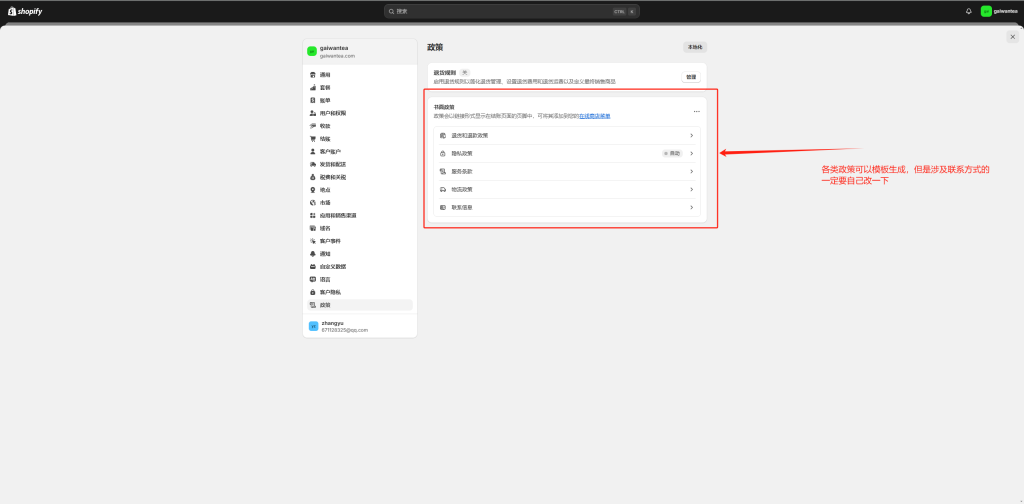Click the 客户隐私 (Customer privacy) lock icon
1024x504 pixels.
[x=313, y=292]
